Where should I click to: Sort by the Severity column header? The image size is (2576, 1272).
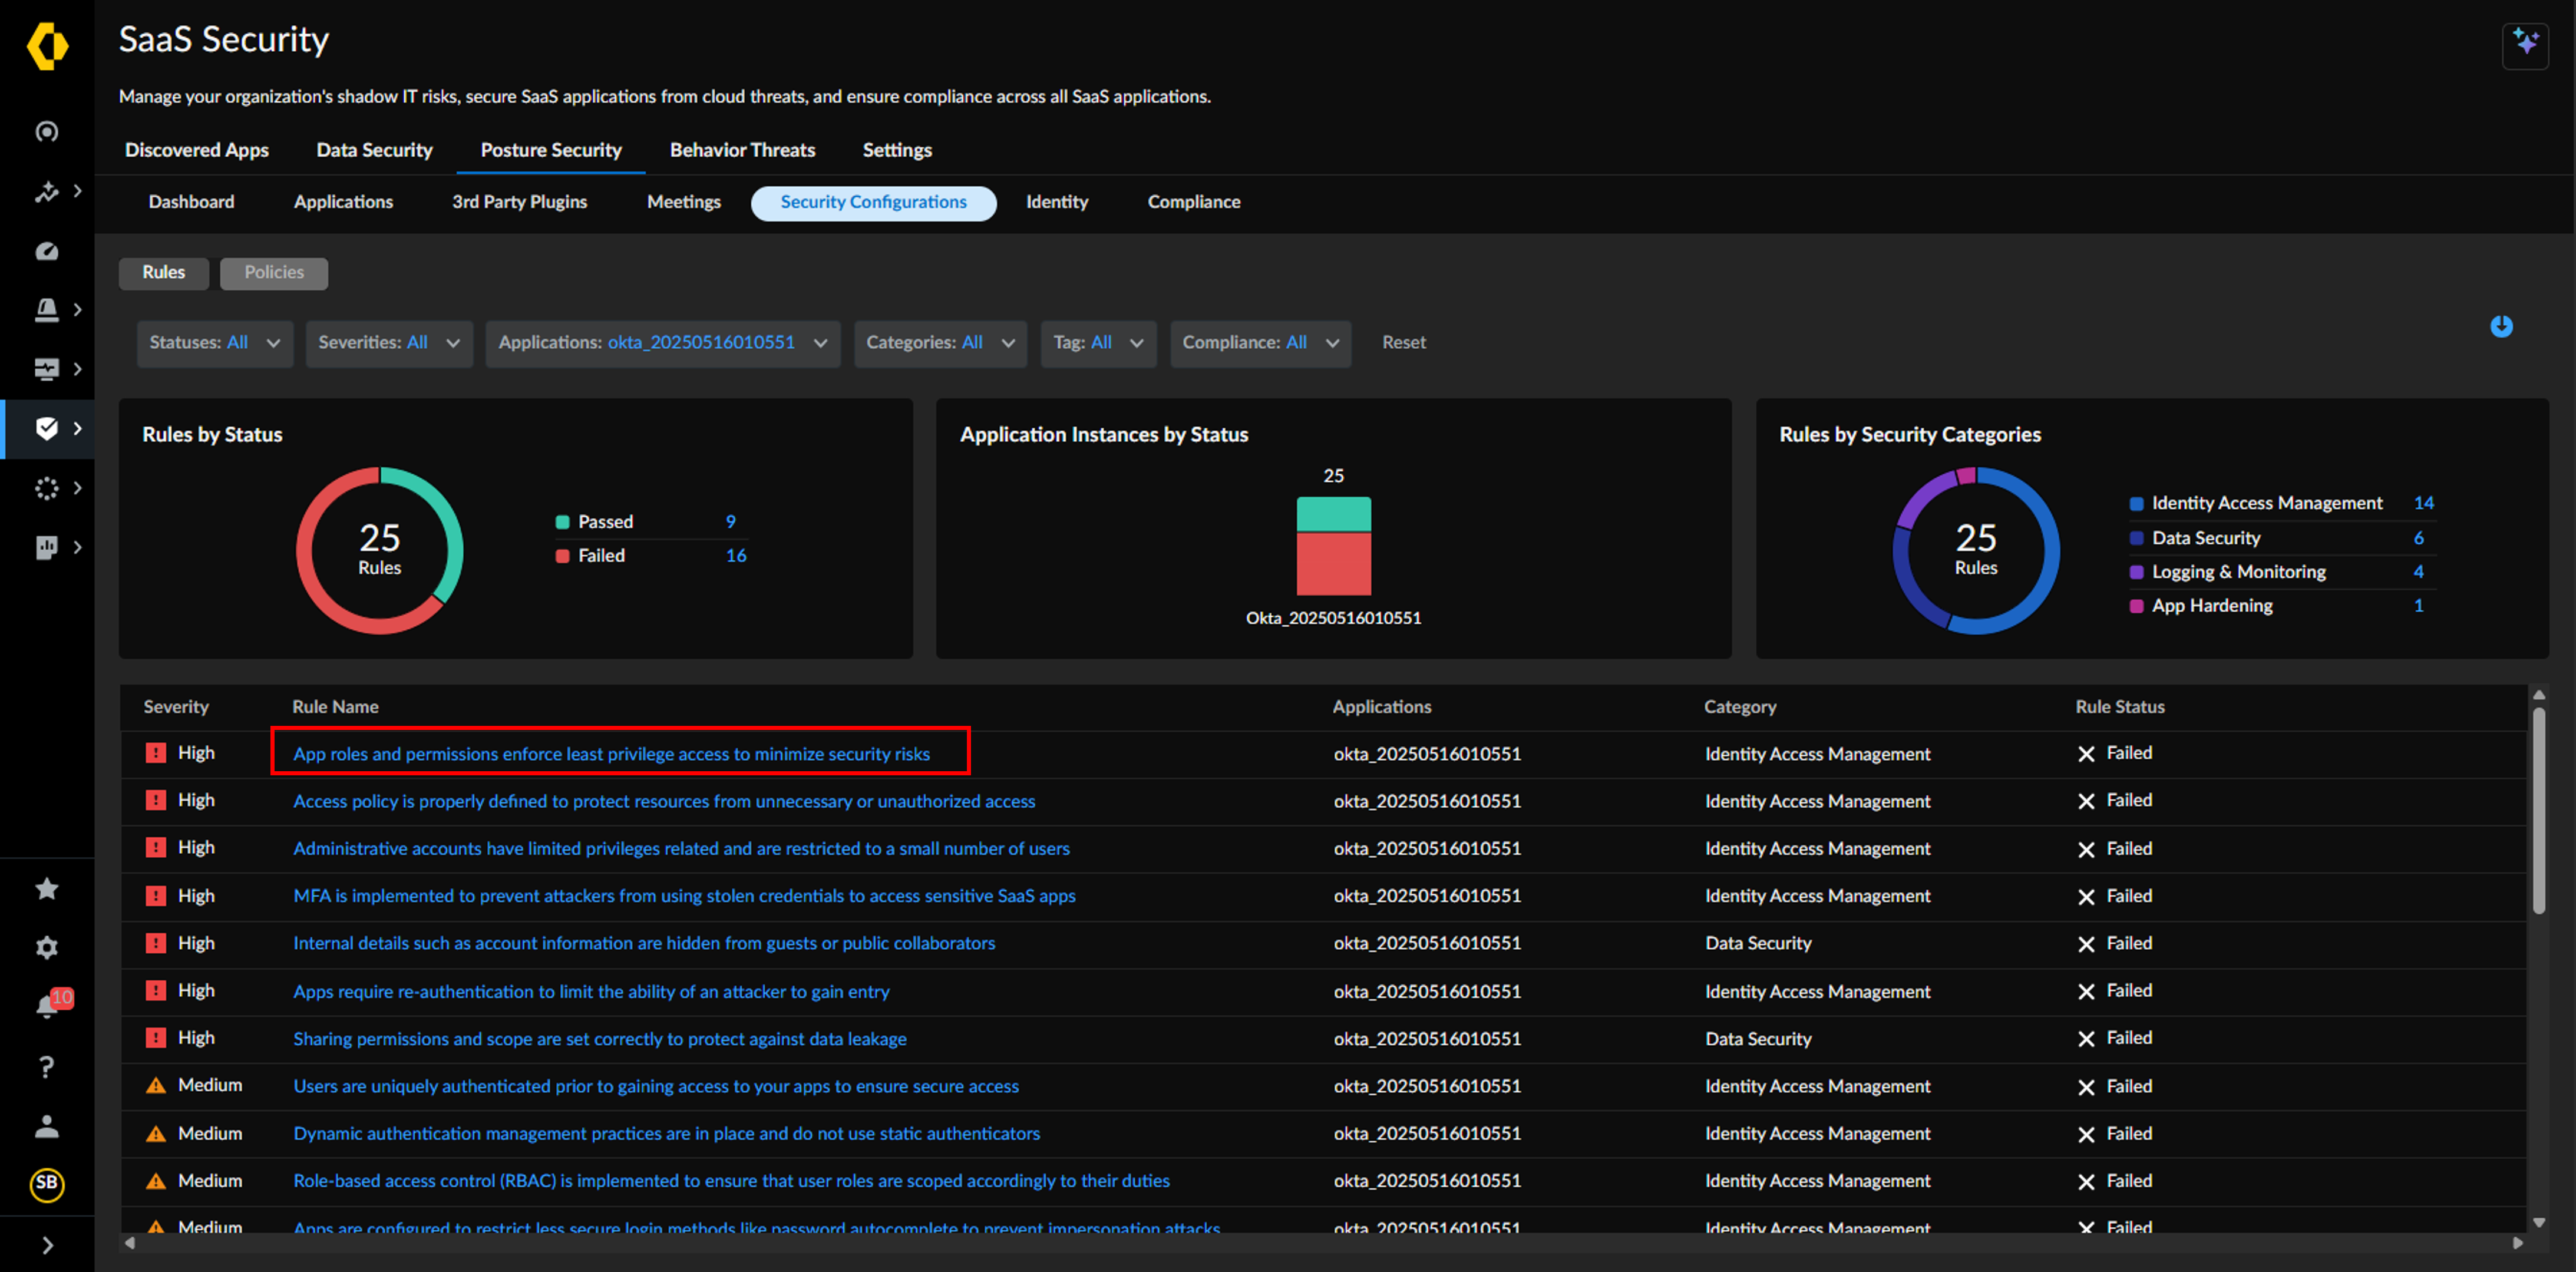[176, 707]
